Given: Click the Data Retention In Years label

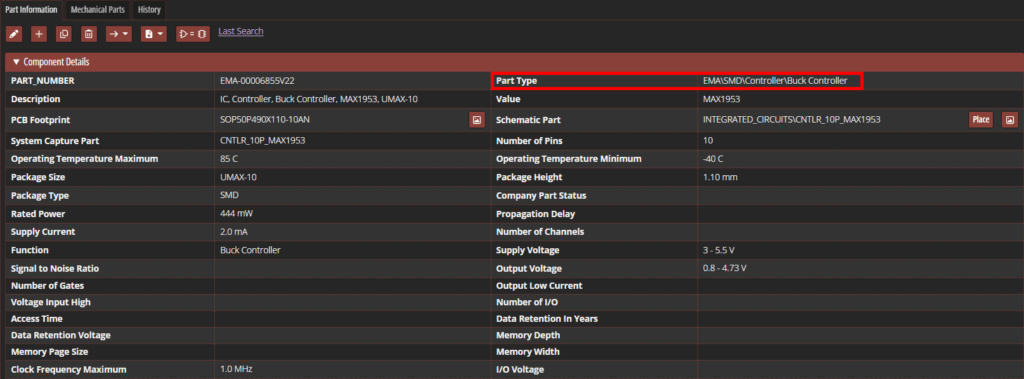Looking at the screenshot, I should click(547, 319).
